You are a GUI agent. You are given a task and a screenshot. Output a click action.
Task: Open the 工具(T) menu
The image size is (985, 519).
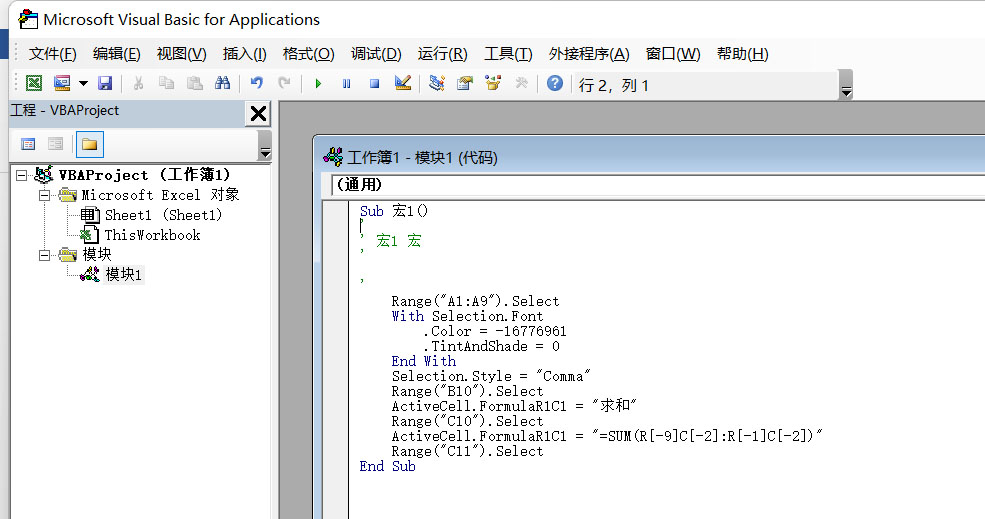tap(508, 54)
